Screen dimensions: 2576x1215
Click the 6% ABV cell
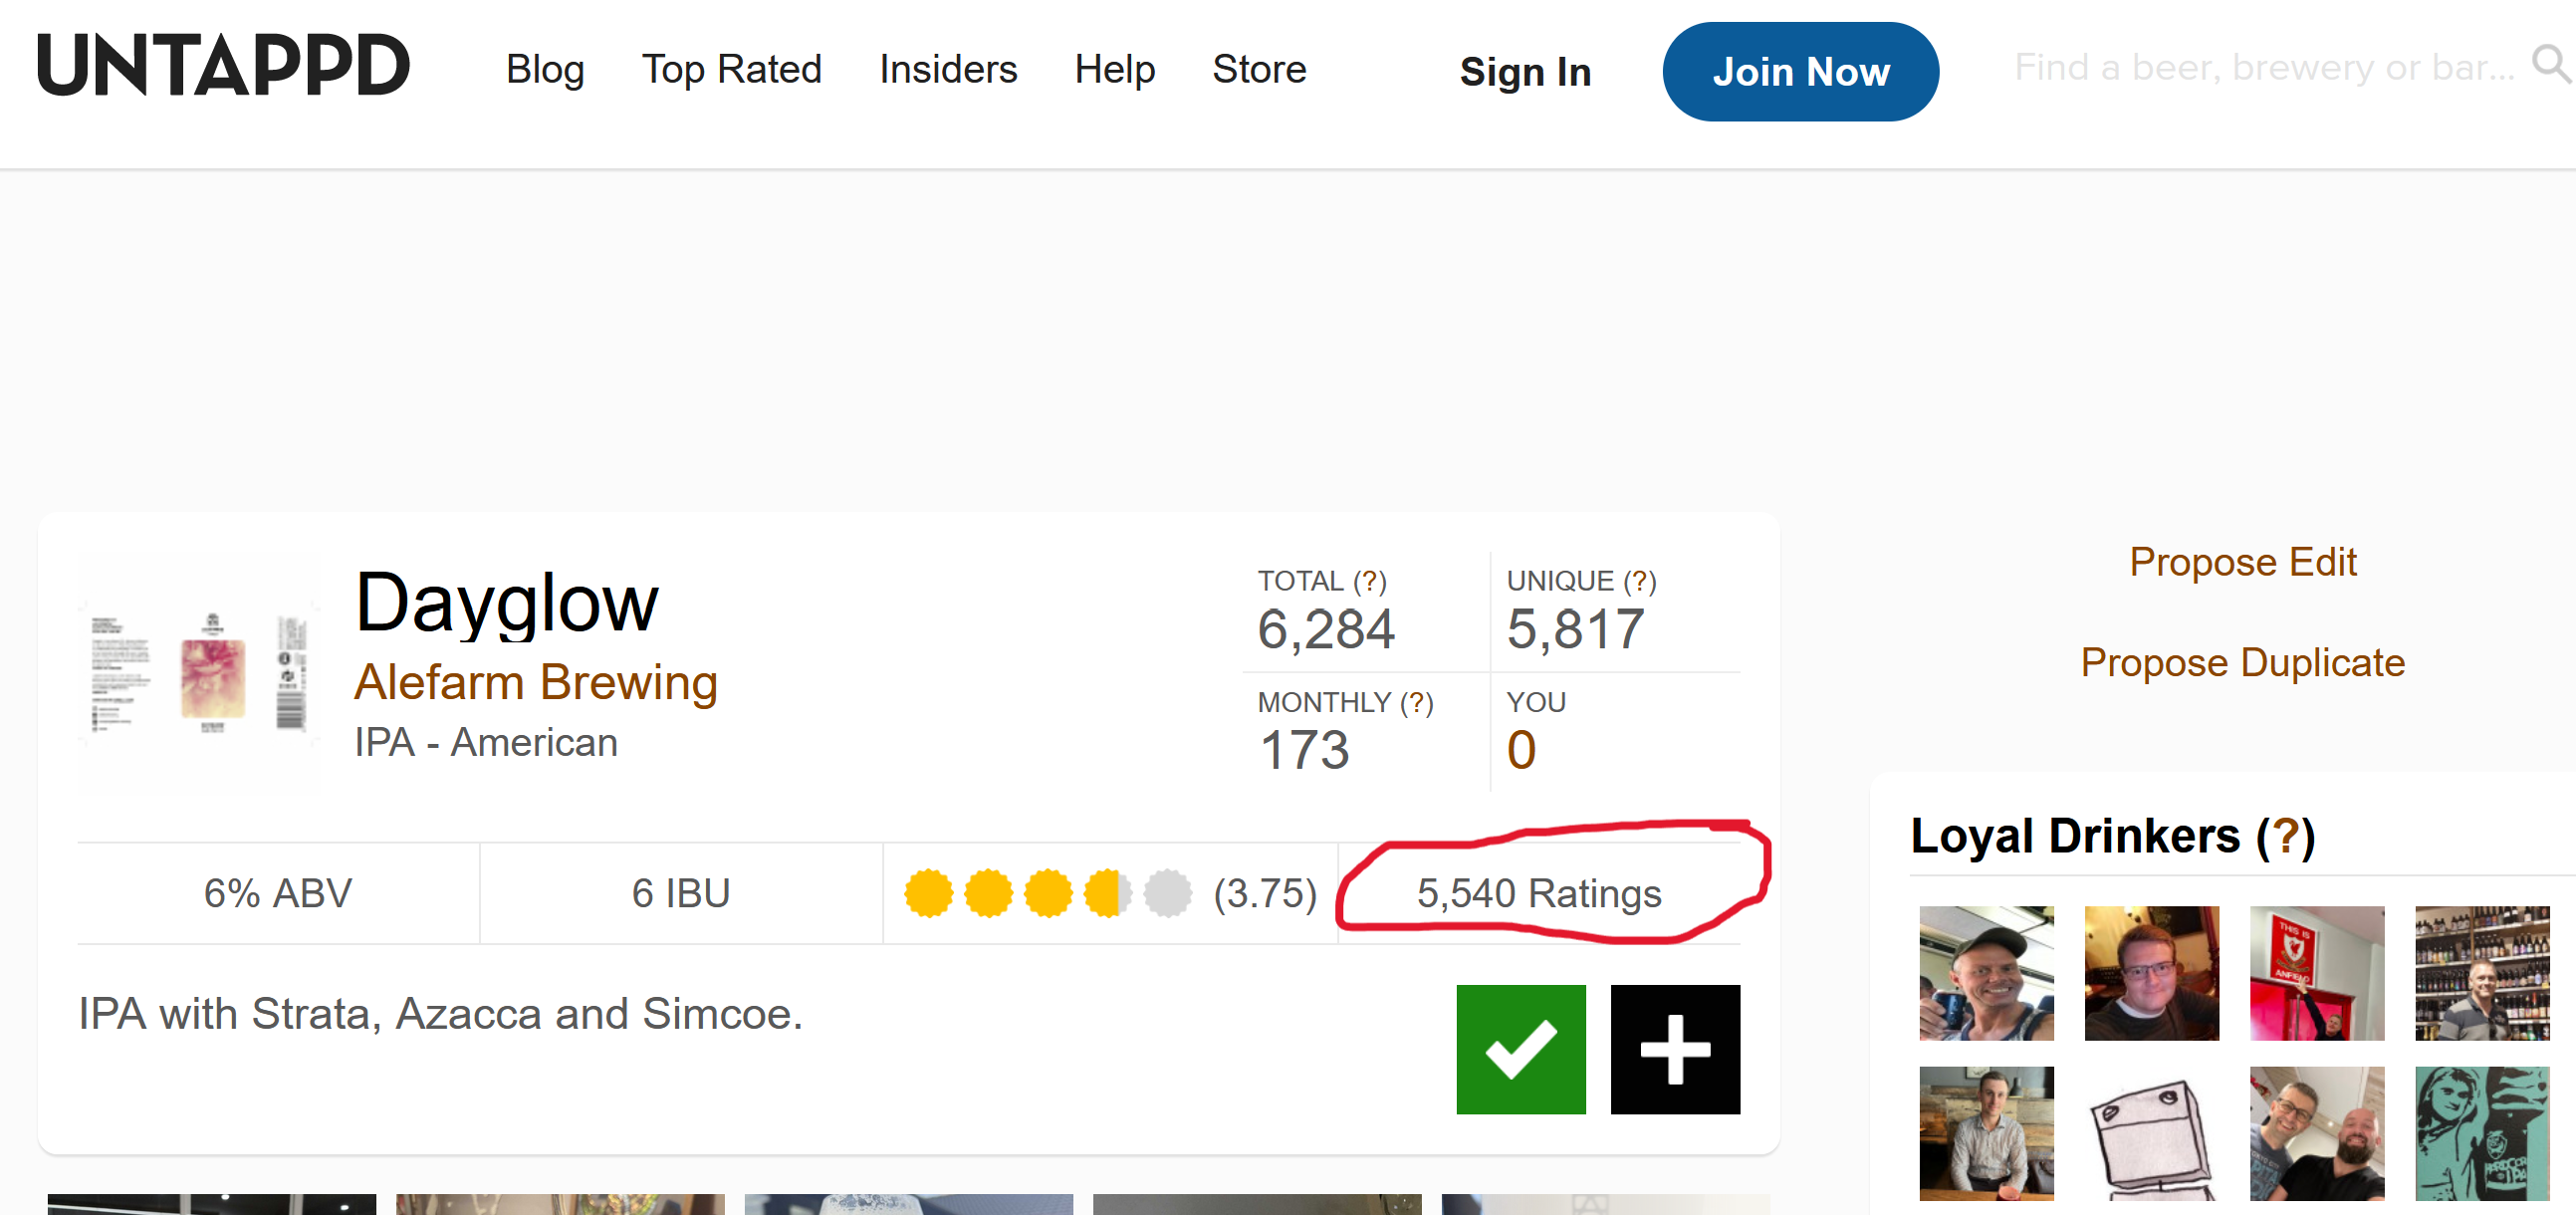coord(278,893)
